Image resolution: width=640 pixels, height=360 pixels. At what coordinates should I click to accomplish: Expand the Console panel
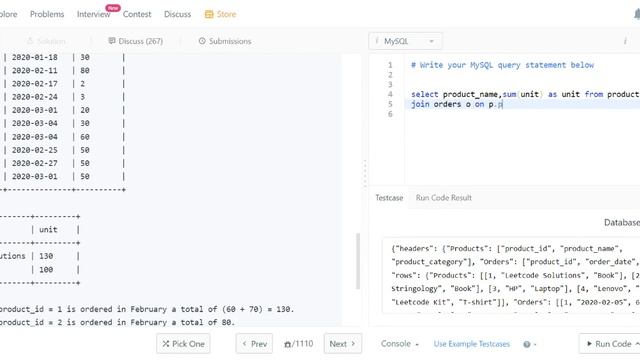coord(400,344)
